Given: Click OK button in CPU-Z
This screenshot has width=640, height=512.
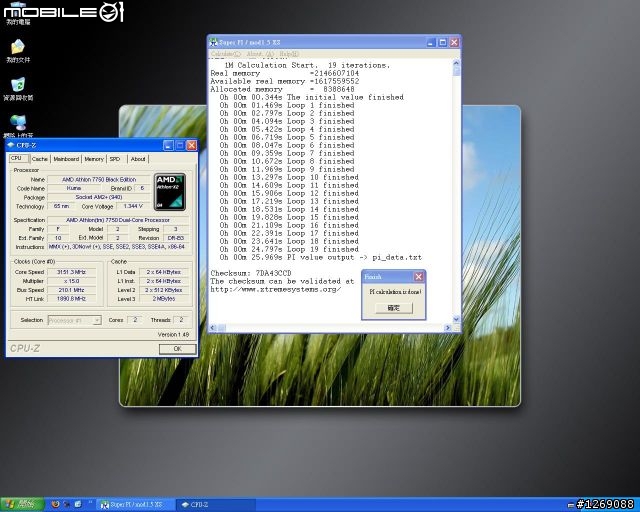Looking at the screenshot, I should click(178, 349).
